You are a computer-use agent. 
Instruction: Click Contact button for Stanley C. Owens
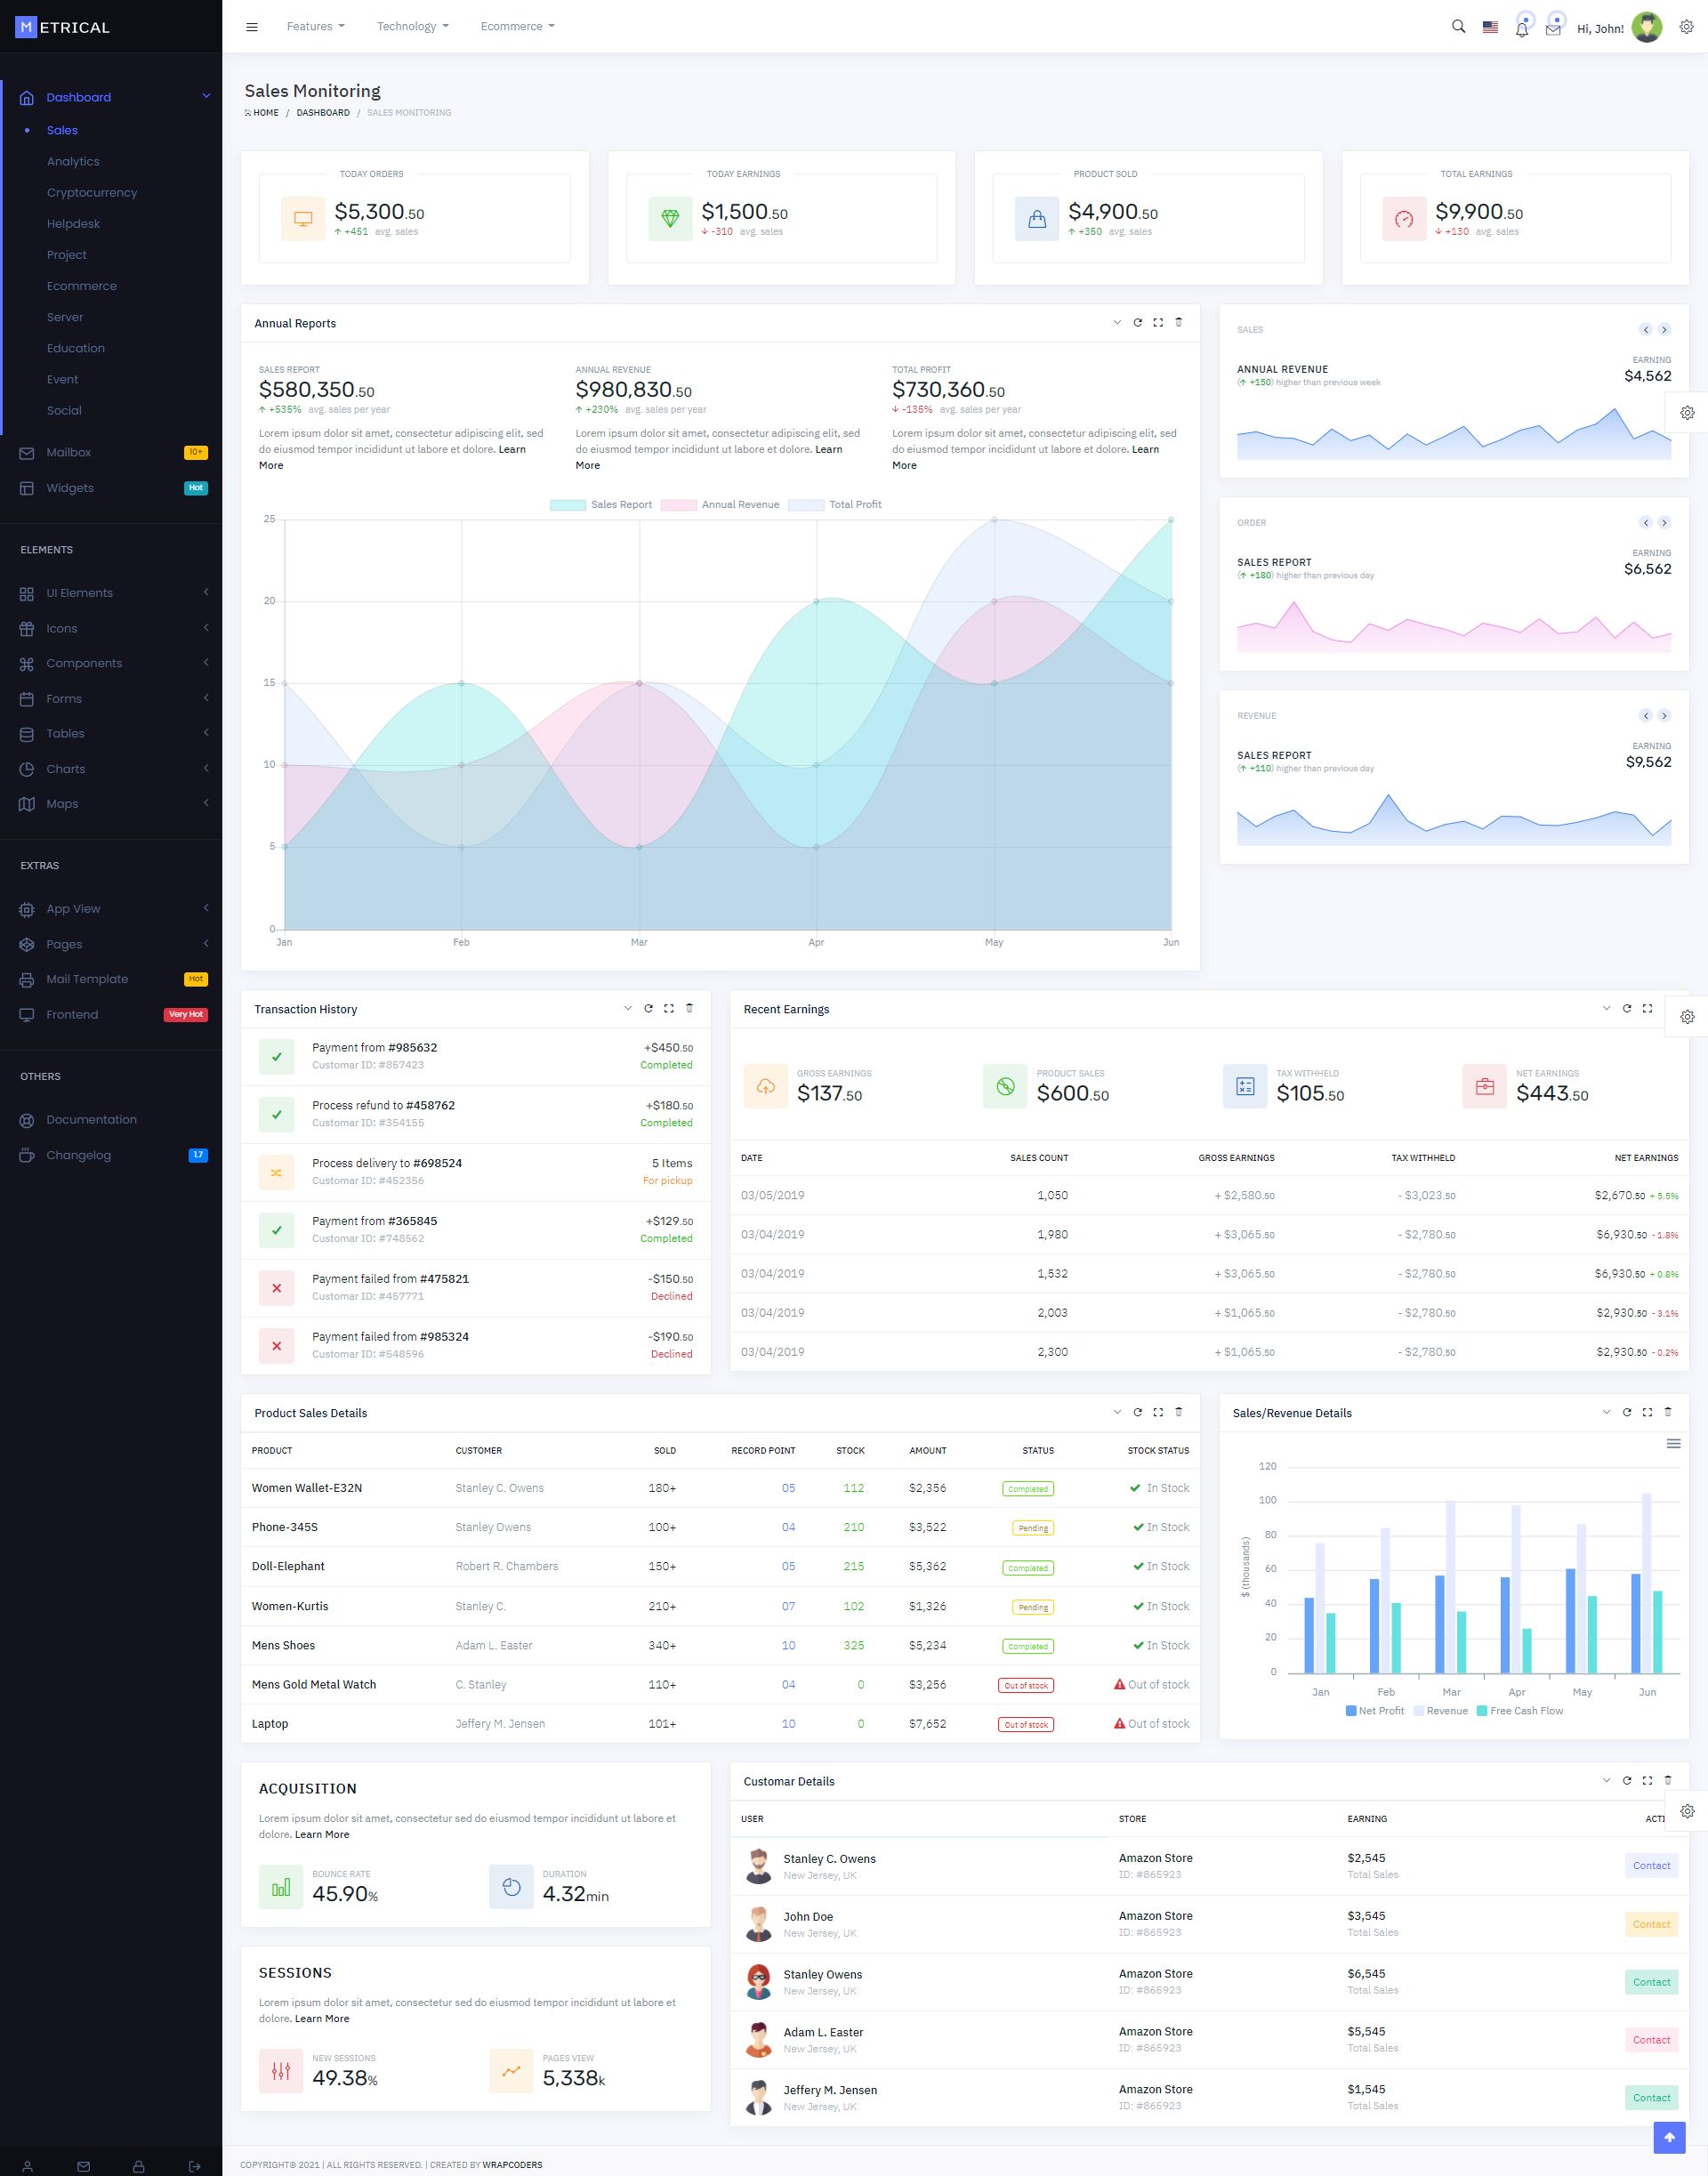pos(1650,1865)
